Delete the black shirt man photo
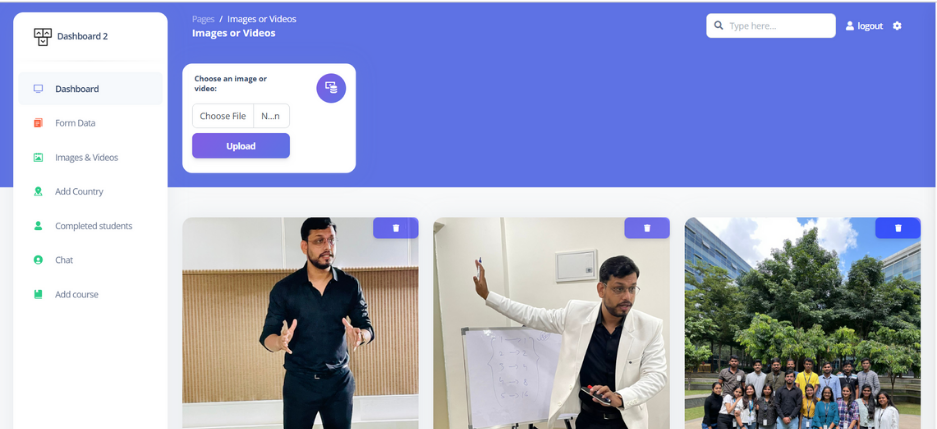Viewport: 937px width, 429px height. point(396,228)
